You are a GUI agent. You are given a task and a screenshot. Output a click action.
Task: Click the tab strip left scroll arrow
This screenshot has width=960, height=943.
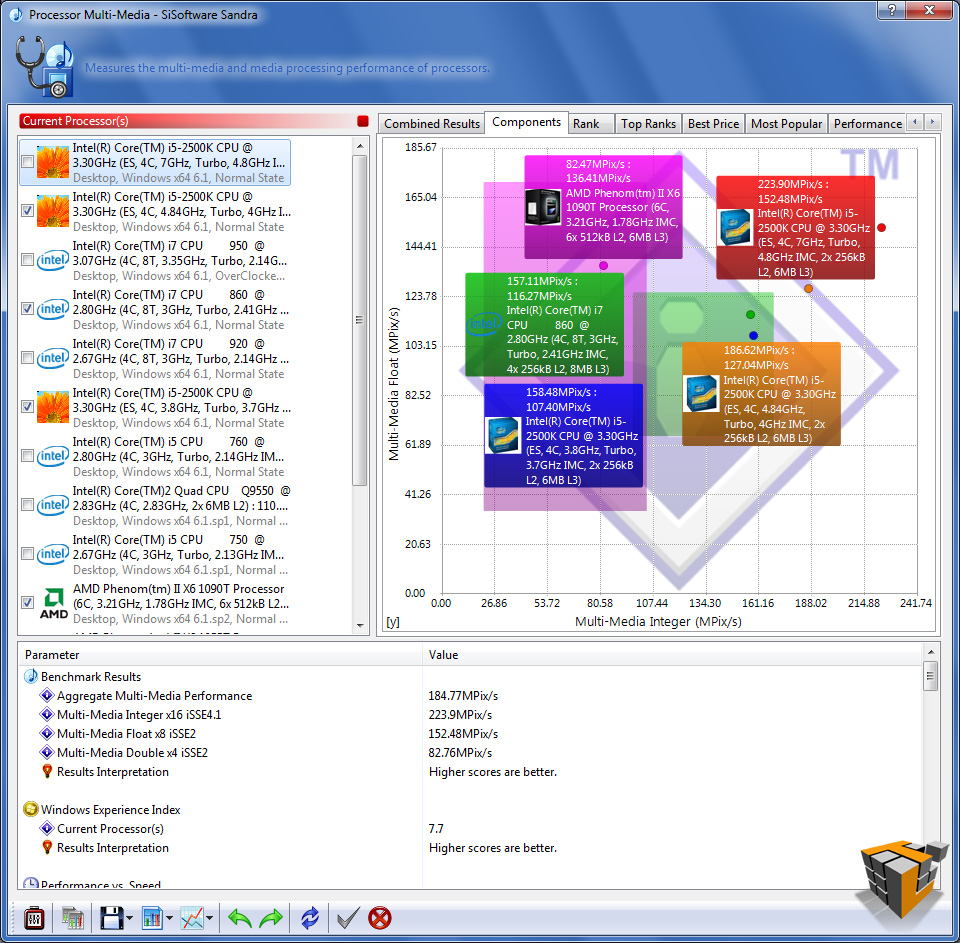point(914,122)
